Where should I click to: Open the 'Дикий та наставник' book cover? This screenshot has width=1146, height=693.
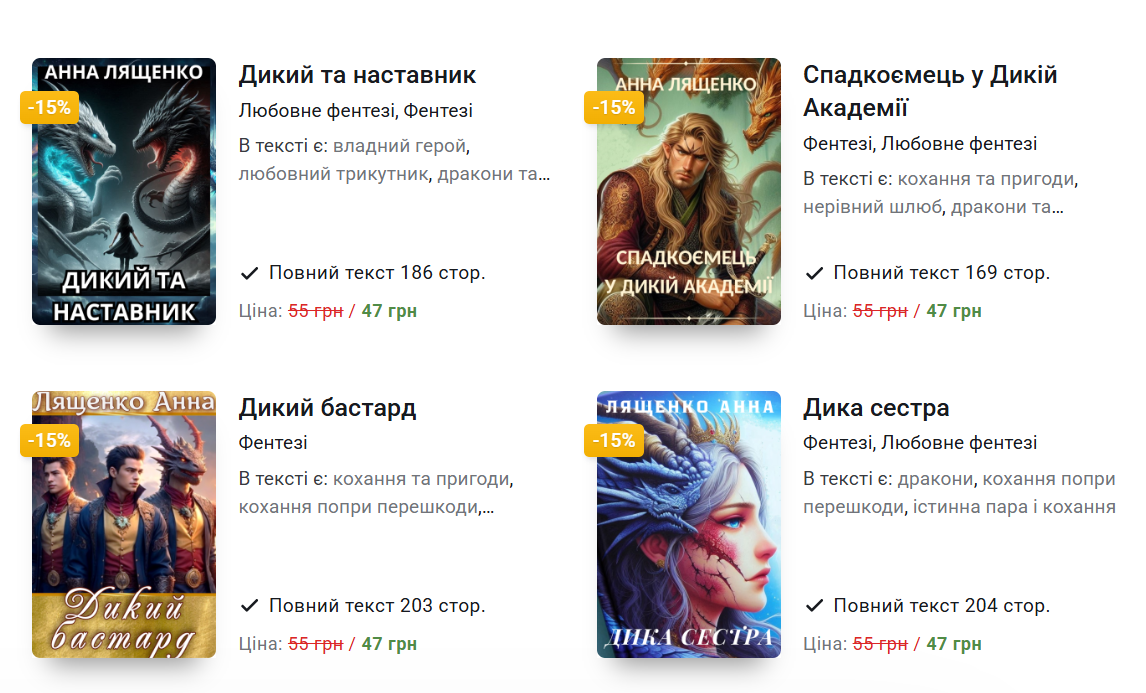pos(124,192)
